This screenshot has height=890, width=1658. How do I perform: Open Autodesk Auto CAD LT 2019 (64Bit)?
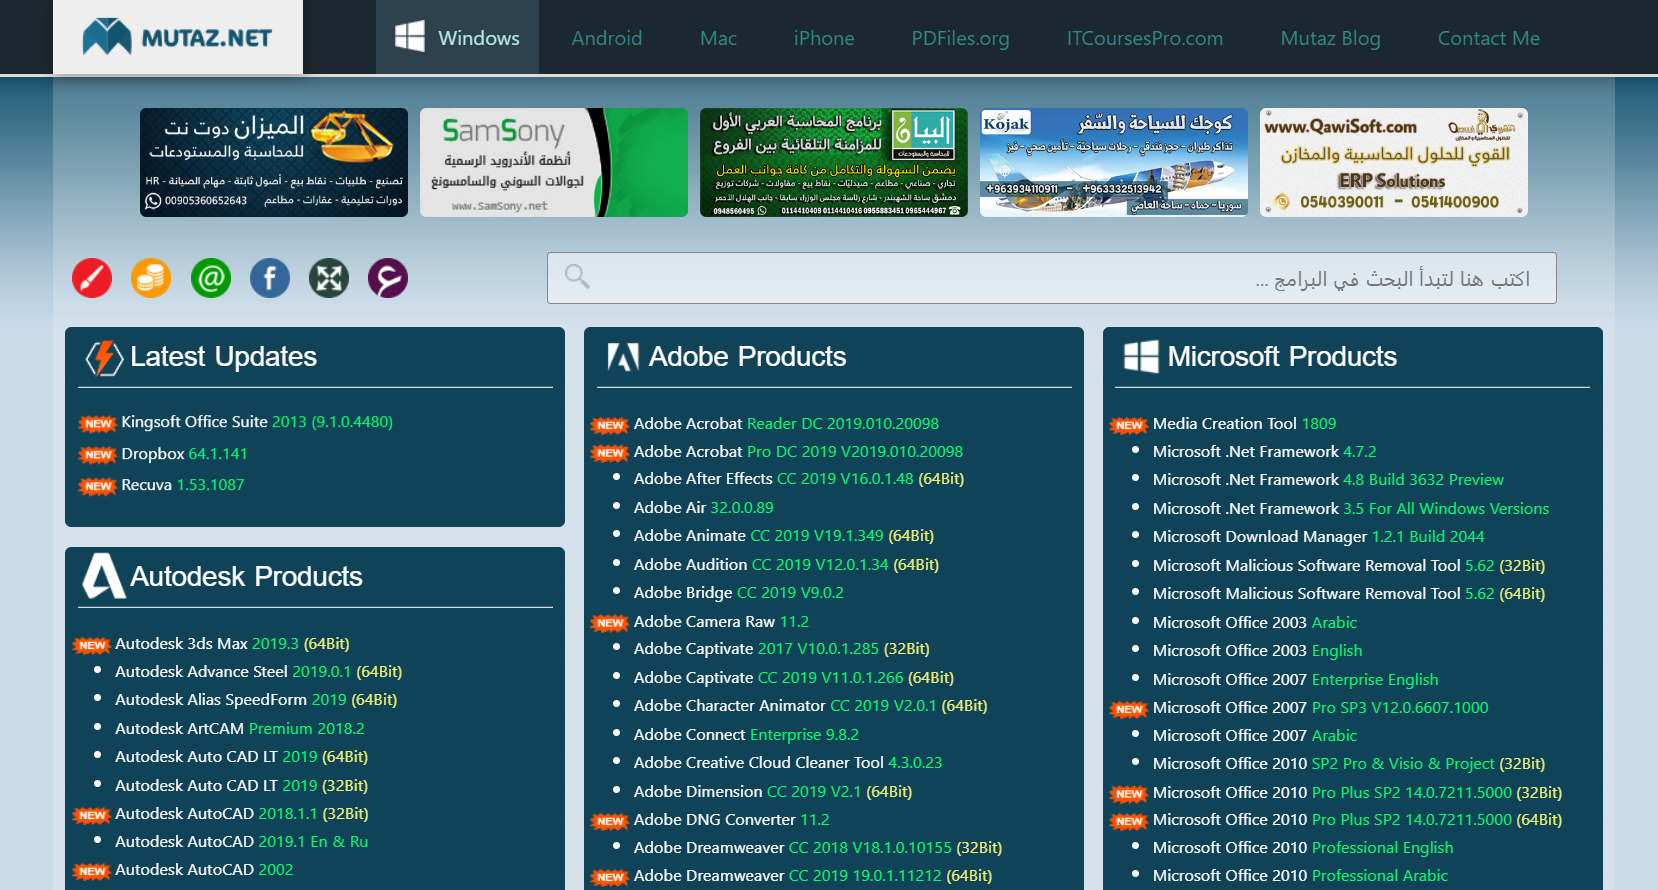tap(241, 757)
